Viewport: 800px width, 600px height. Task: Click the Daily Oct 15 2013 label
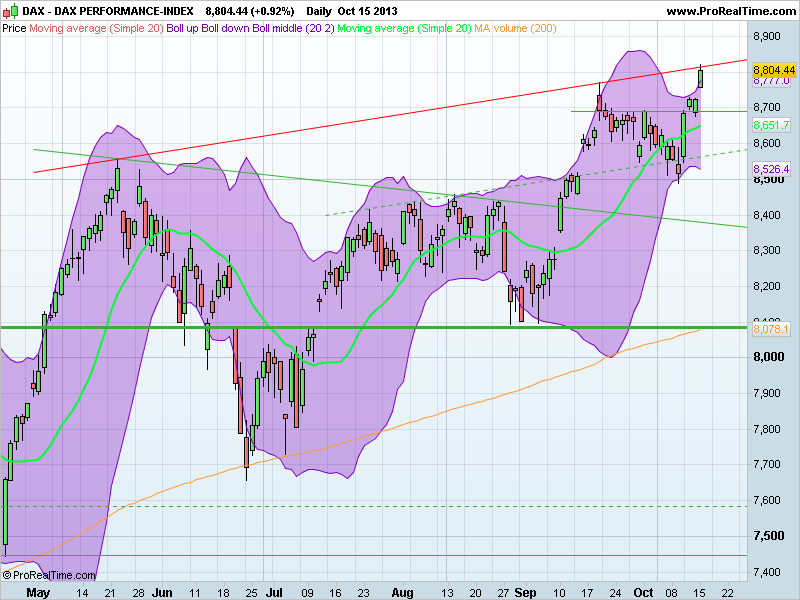352,11
